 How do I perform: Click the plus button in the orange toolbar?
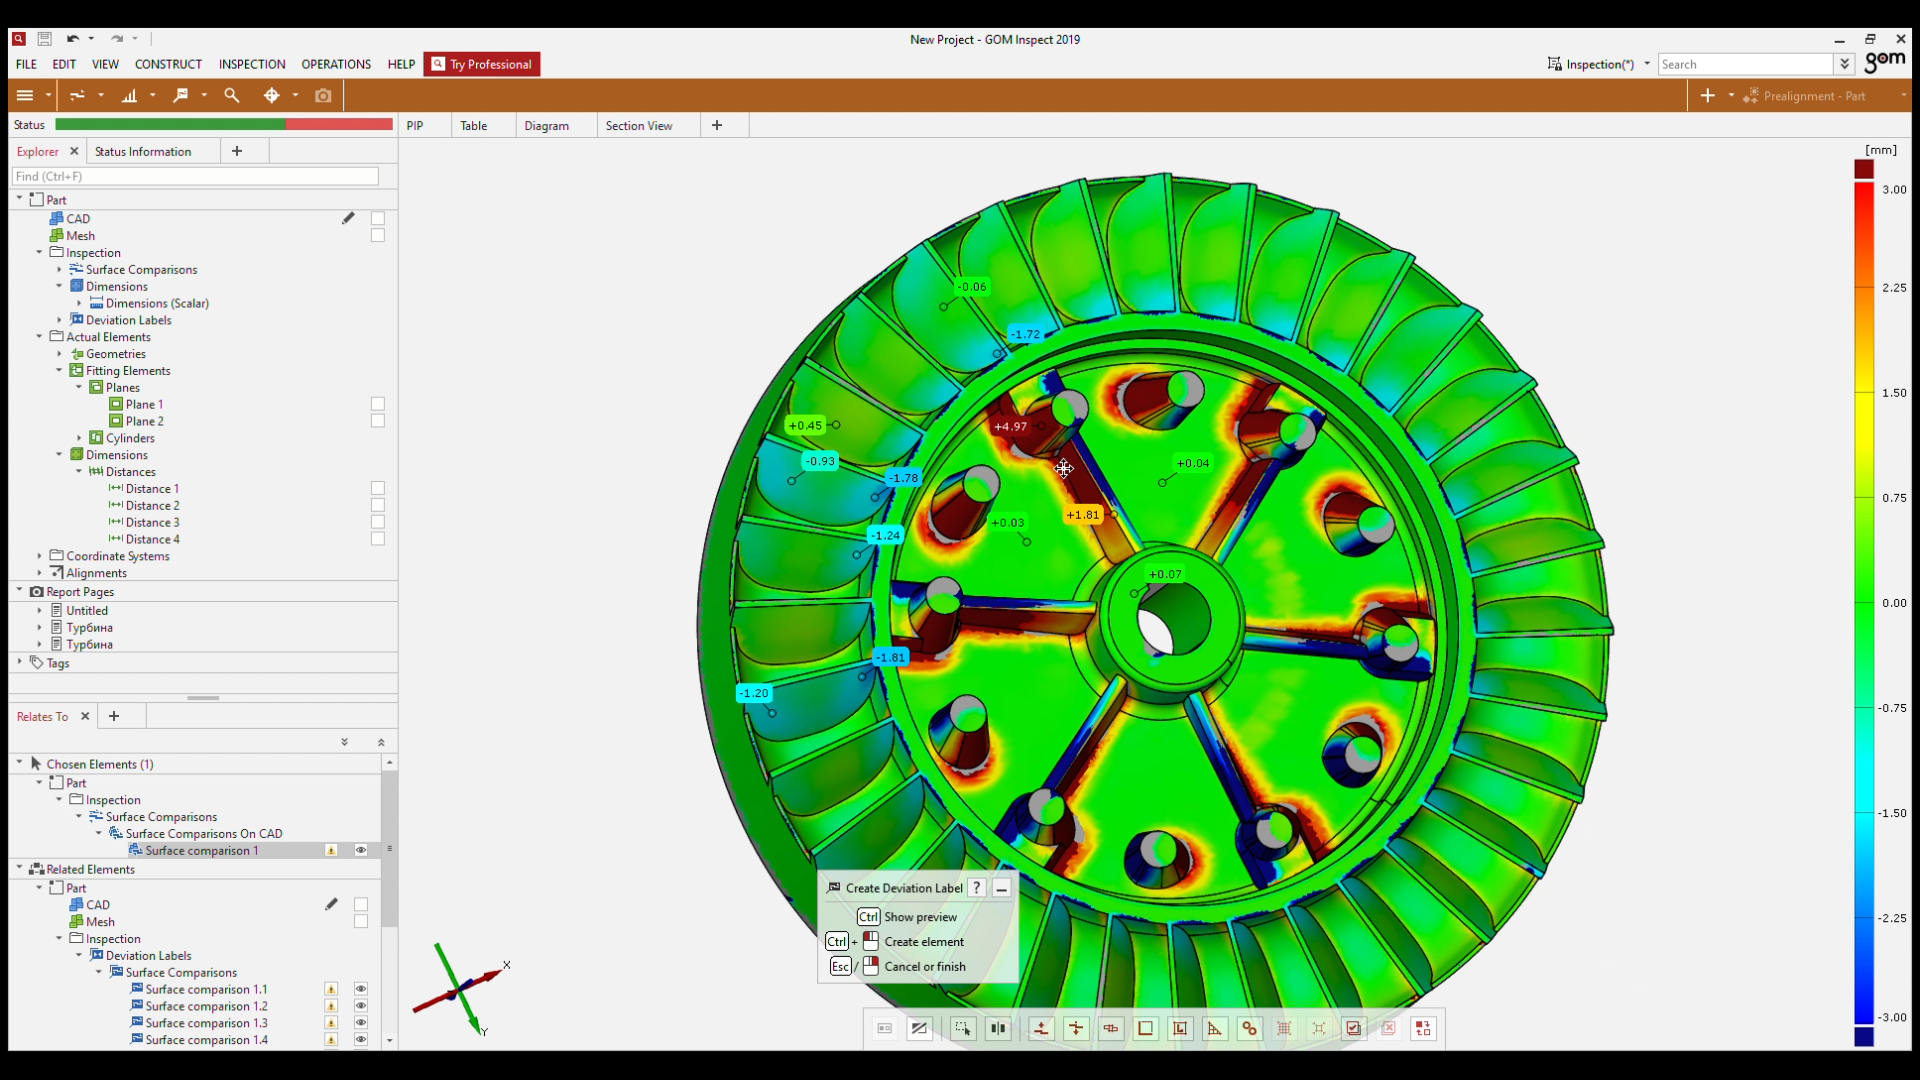click(1708, 95)
